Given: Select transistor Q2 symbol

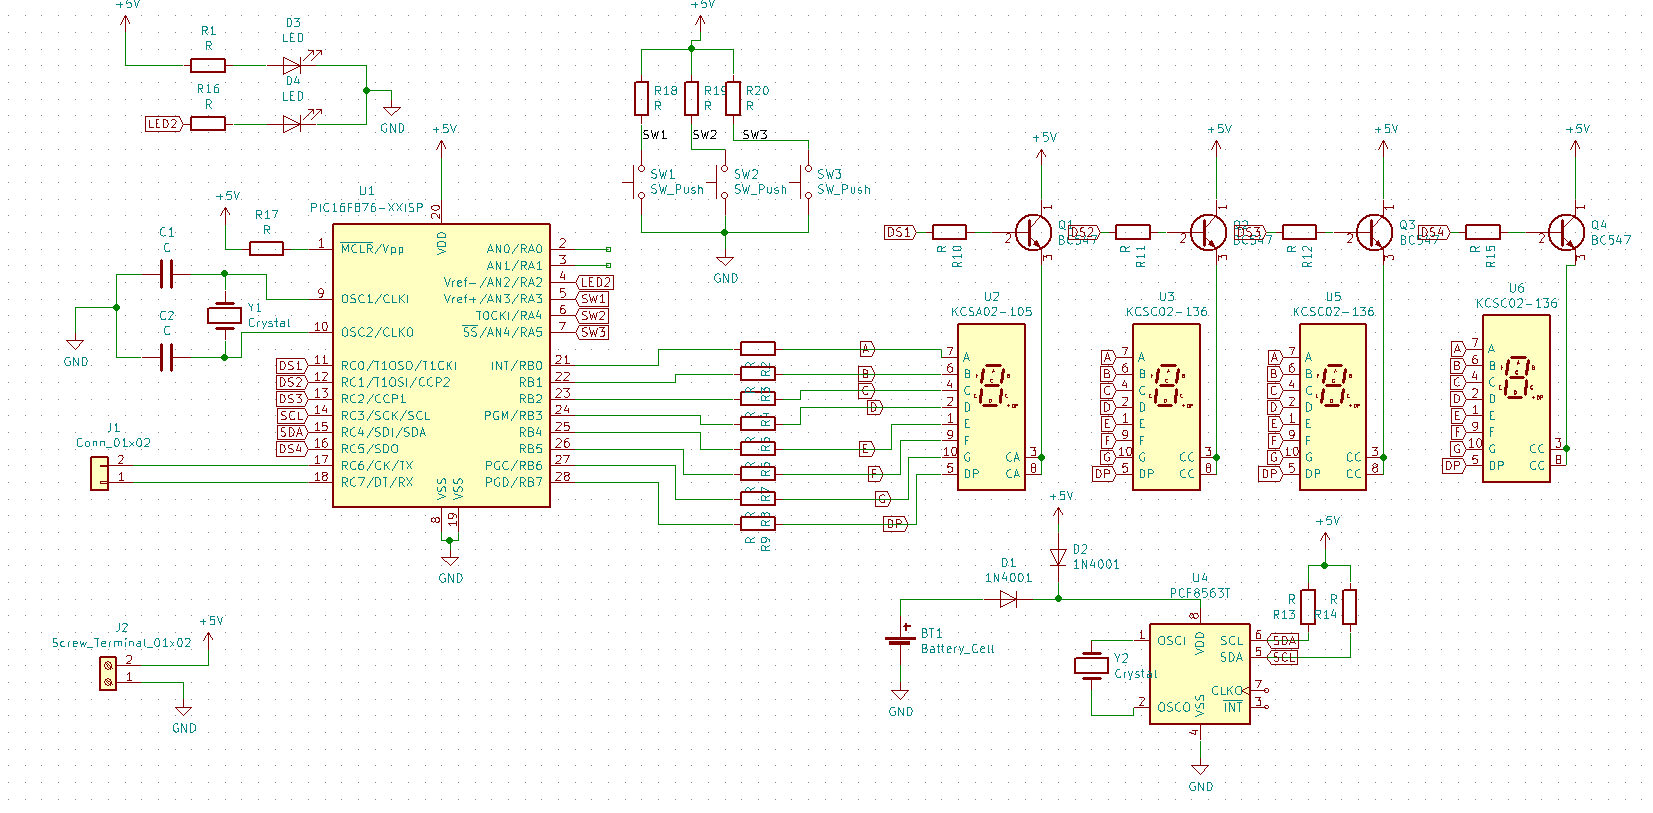Looking at the screenshot, I should click(x=1208, y=232).
